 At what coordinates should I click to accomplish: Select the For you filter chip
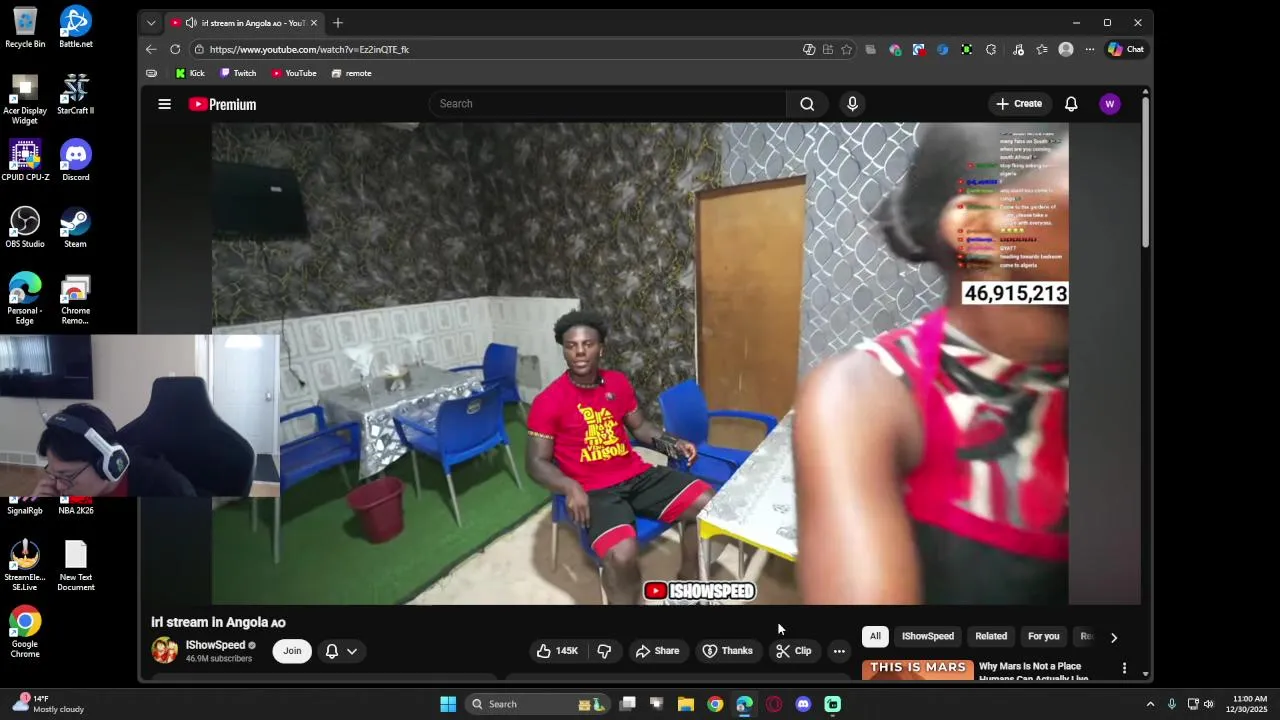[x=1043, y=636]
